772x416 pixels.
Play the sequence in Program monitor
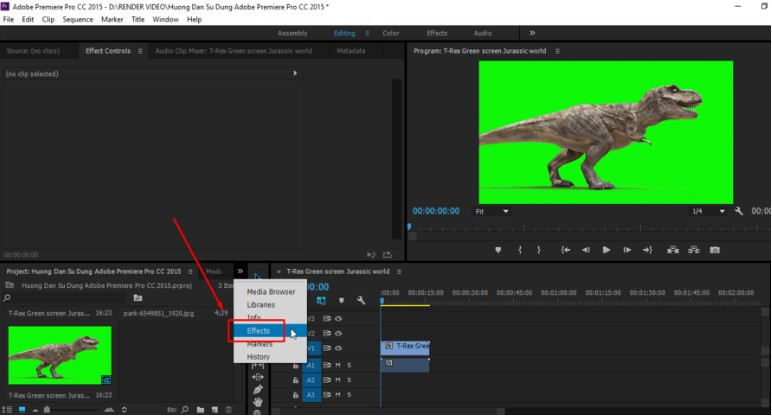606,250
